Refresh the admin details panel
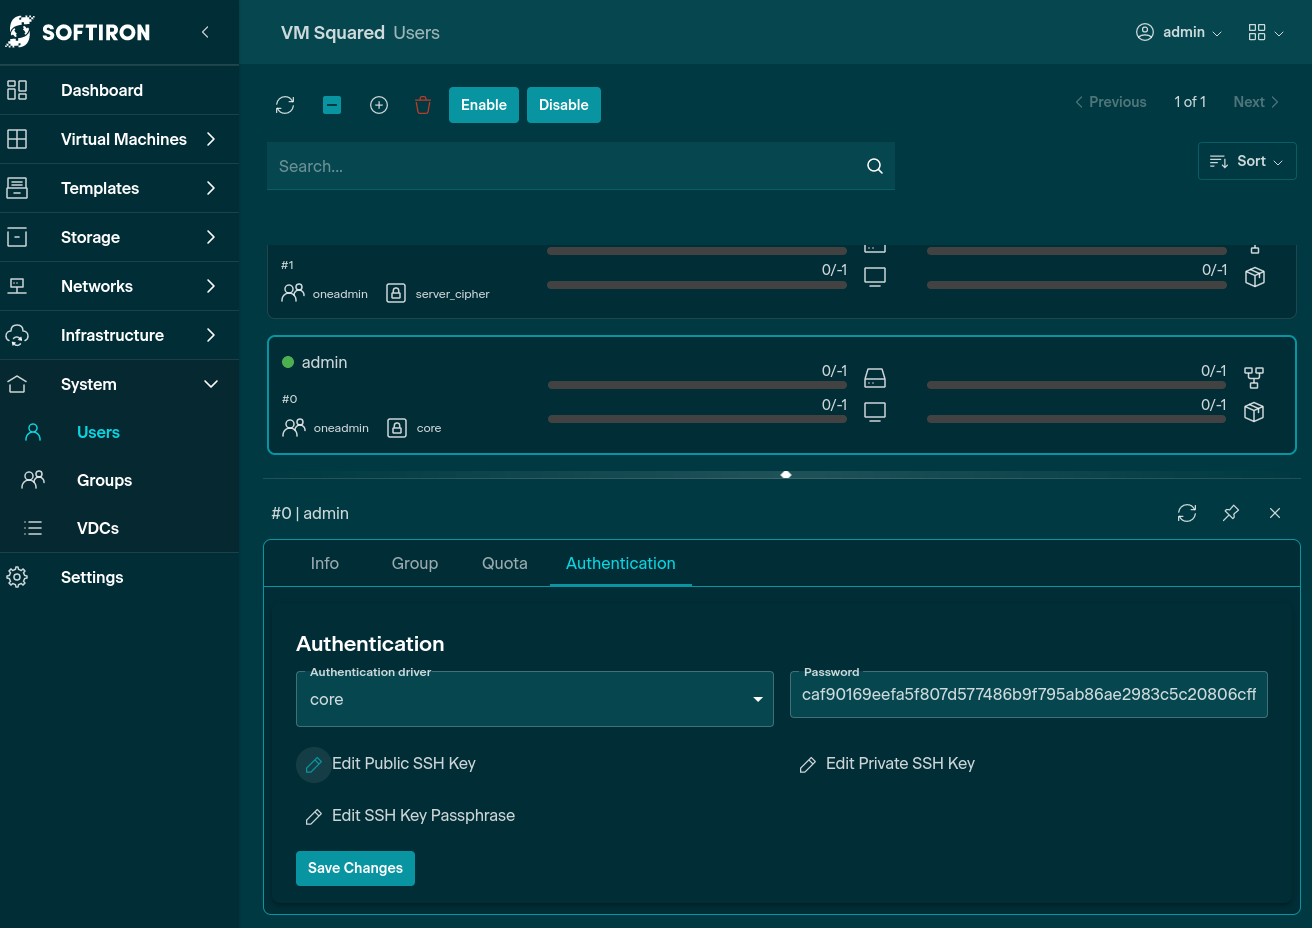Image resolution: width=1312 pixels, height=928 pixels. 1187,513
